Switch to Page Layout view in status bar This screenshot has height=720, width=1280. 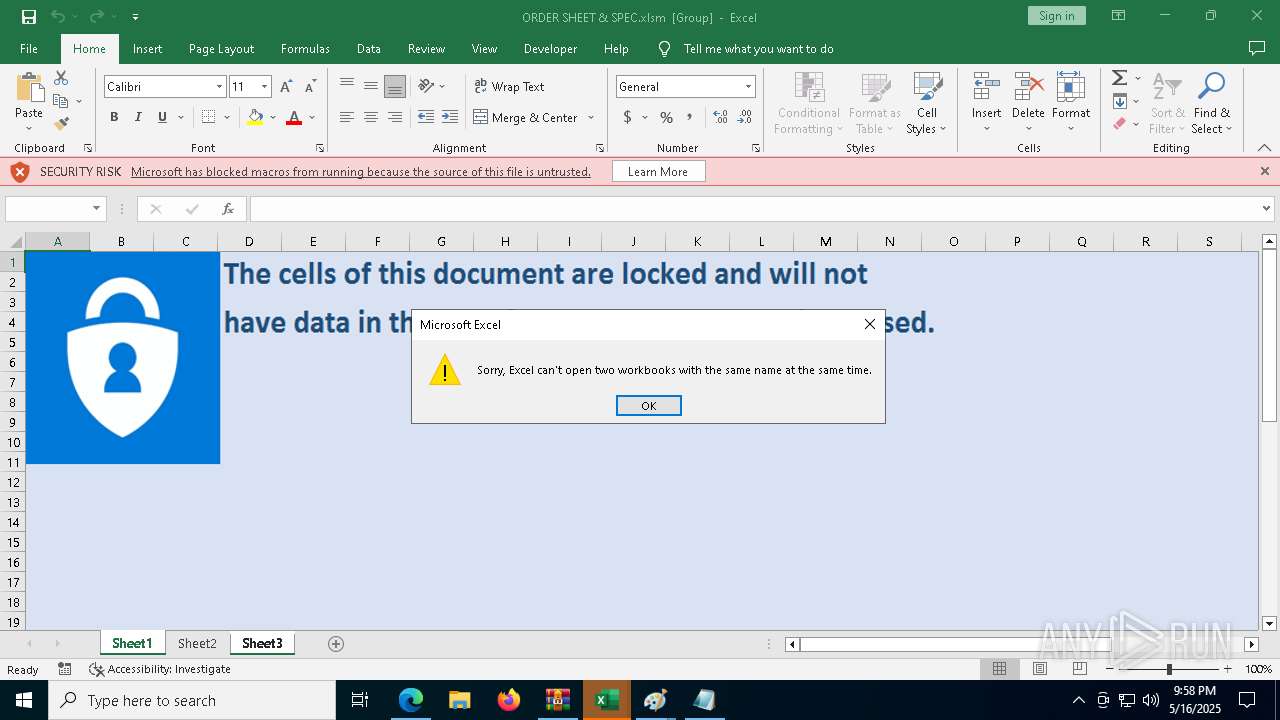tap(1040, 669)
